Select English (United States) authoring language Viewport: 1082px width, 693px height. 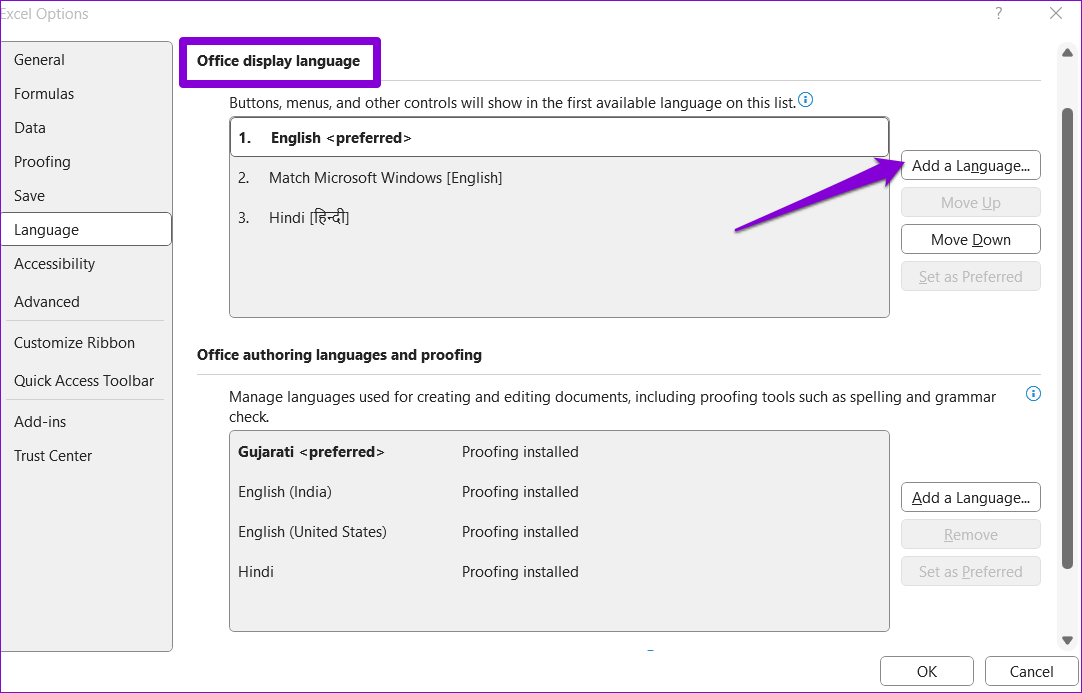(311, 531)
